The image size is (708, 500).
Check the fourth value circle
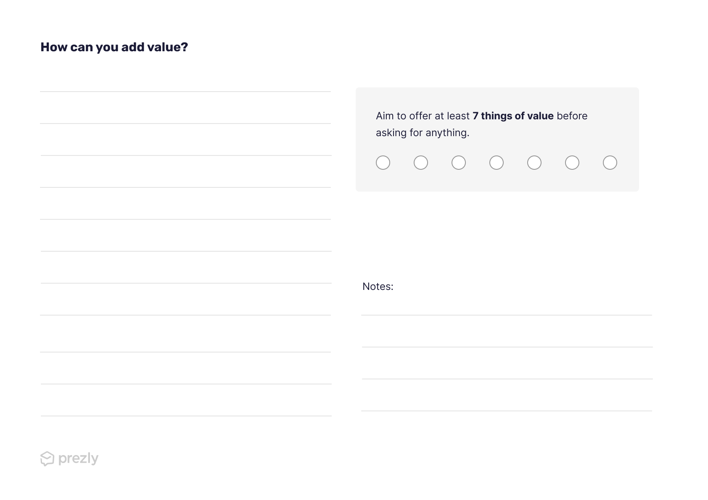497,163
